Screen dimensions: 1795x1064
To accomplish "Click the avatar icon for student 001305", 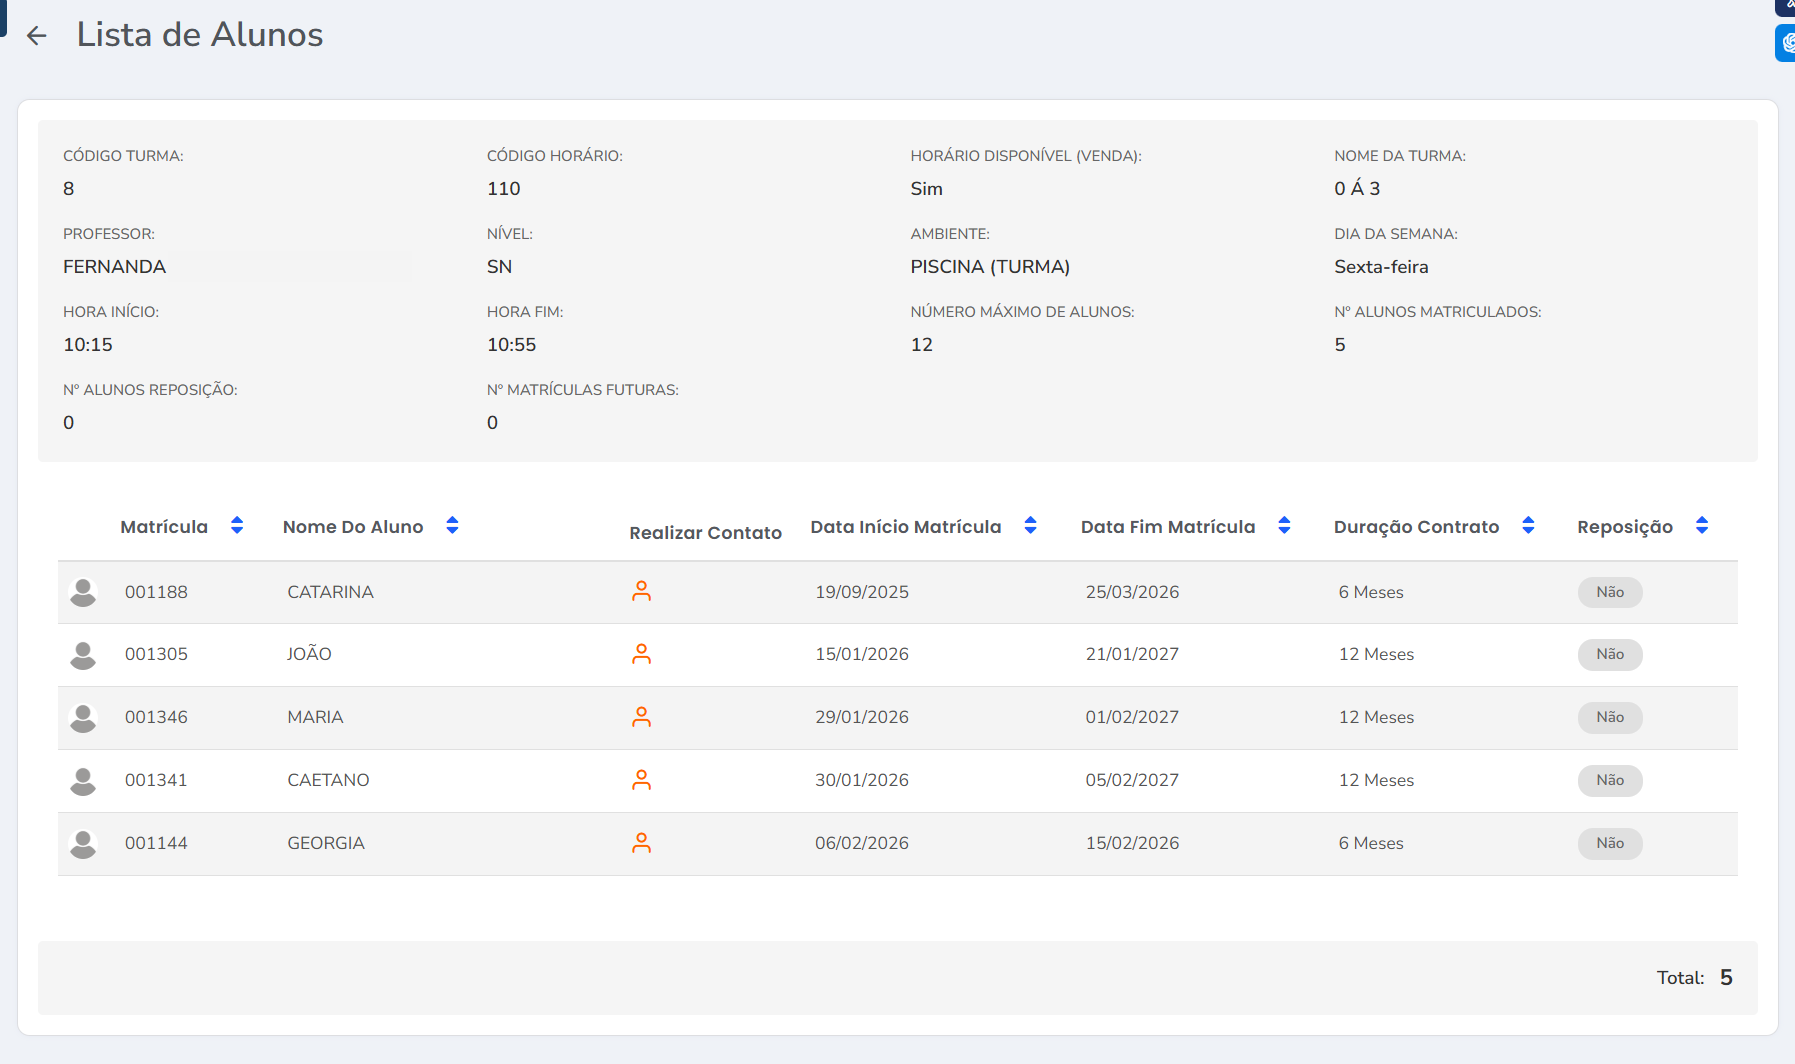I will click(83, 655).
